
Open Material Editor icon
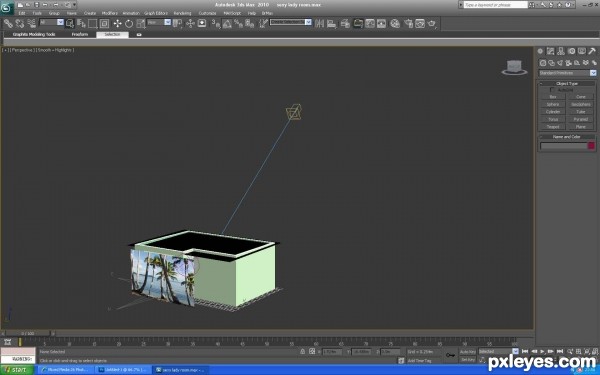click(x=395, y=24)
